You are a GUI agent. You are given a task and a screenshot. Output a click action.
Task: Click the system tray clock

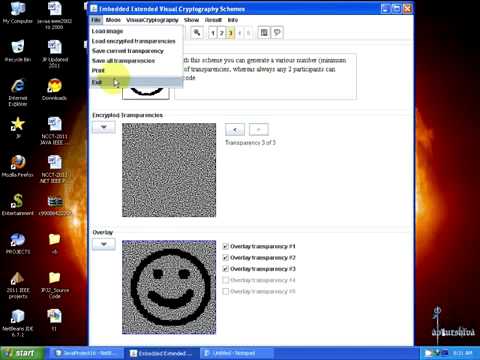click(x=463, y=353)
